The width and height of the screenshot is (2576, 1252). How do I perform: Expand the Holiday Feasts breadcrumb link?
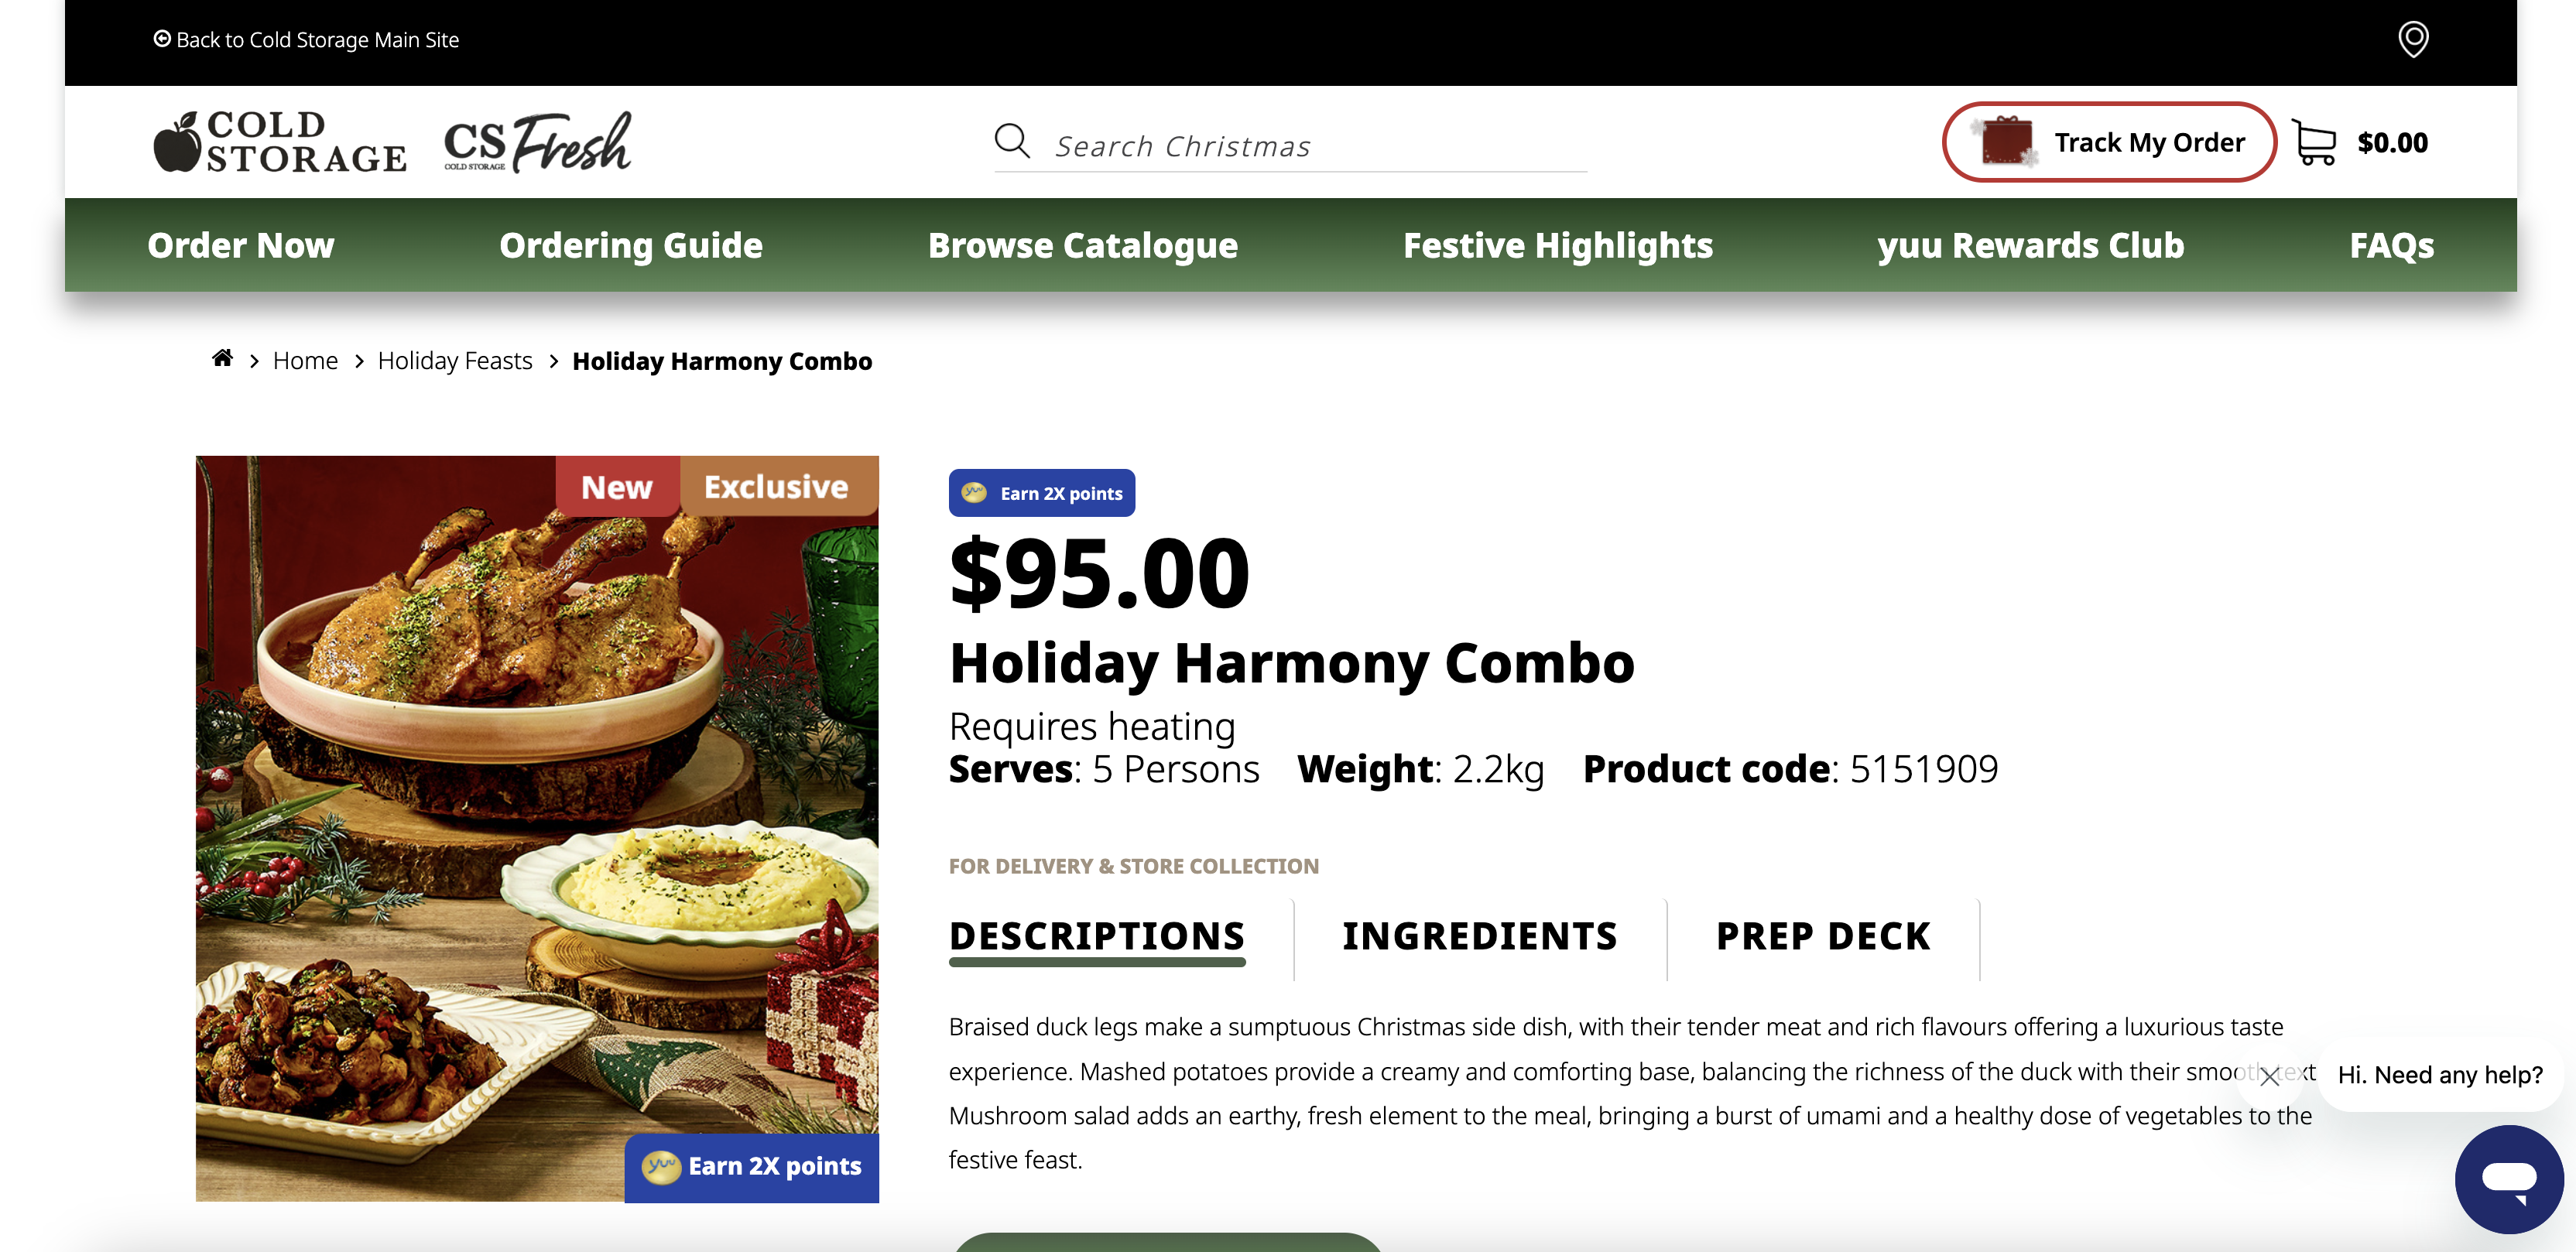point(454,360)
